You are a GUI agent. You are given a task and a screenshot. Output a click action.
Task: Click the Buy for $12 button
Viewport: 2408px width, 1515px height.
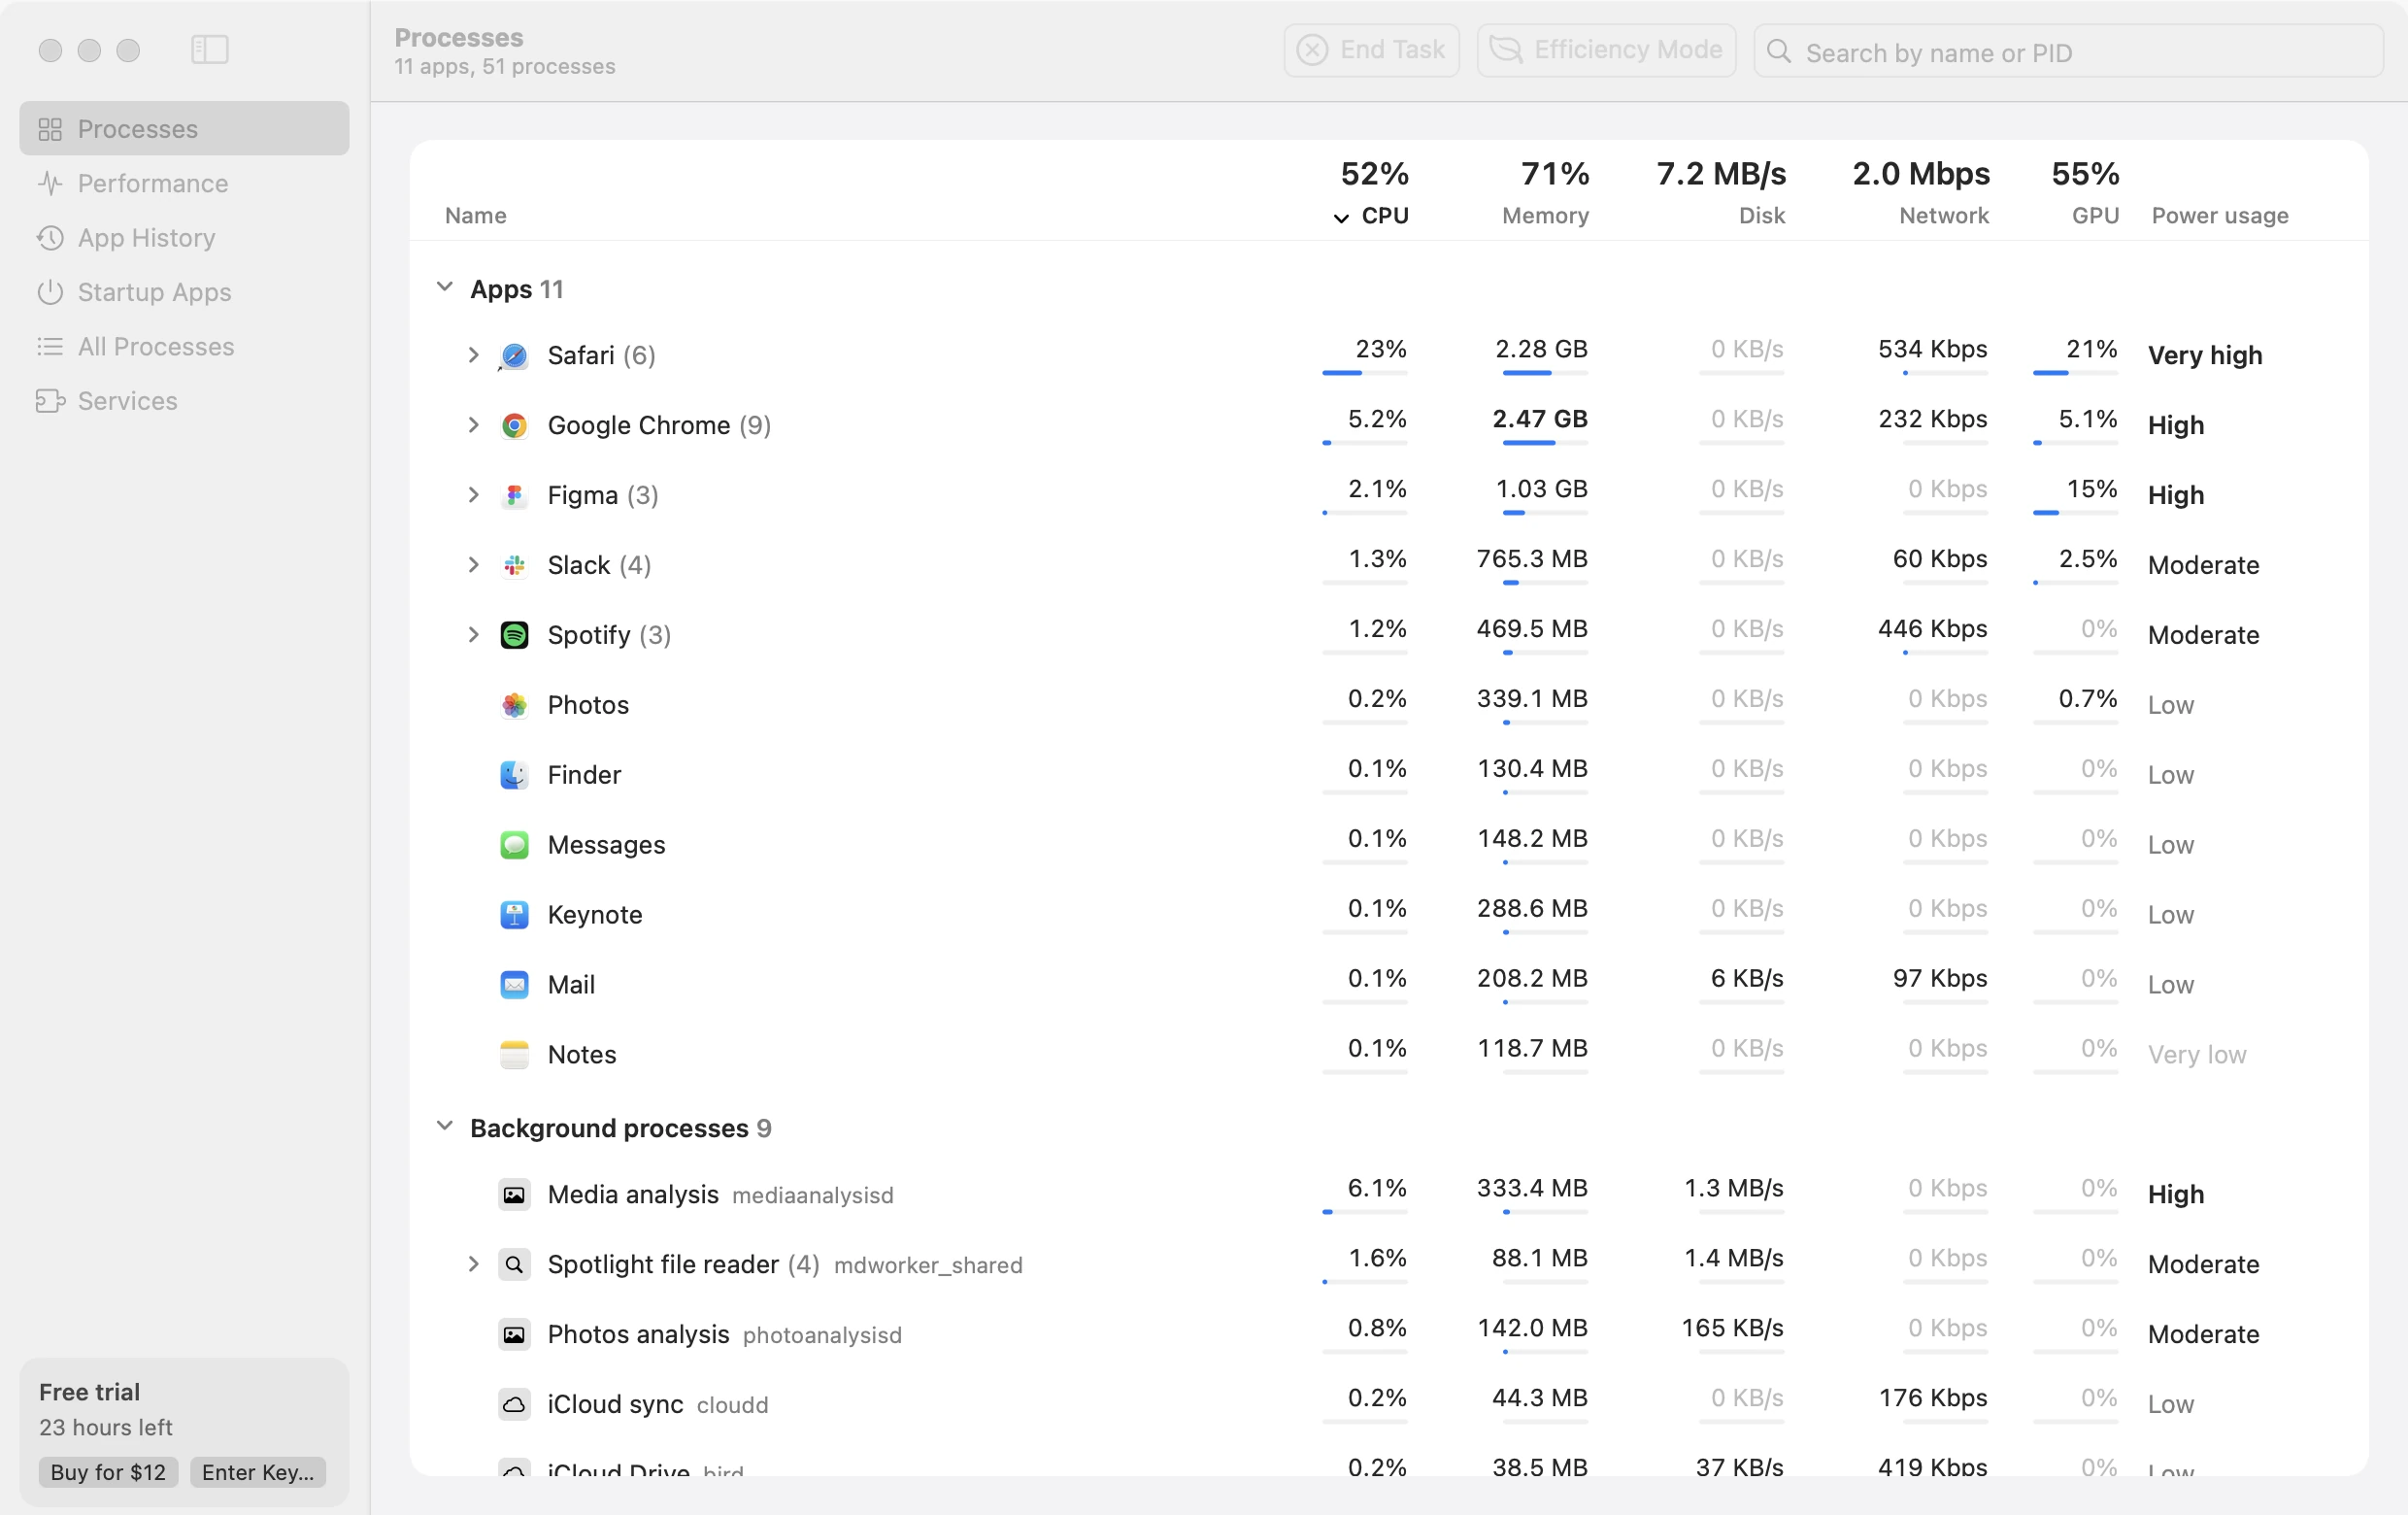(108, 1472)
